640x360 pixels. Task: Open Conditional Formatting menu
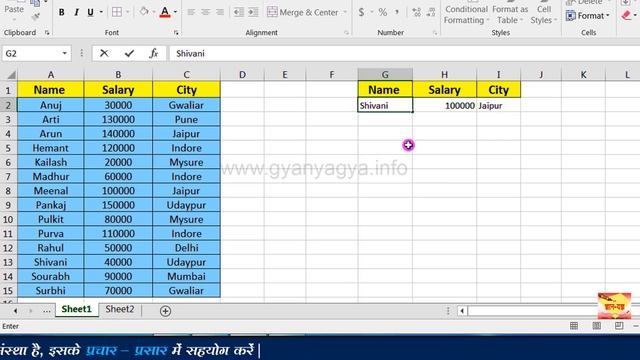[x=466, y=14]
